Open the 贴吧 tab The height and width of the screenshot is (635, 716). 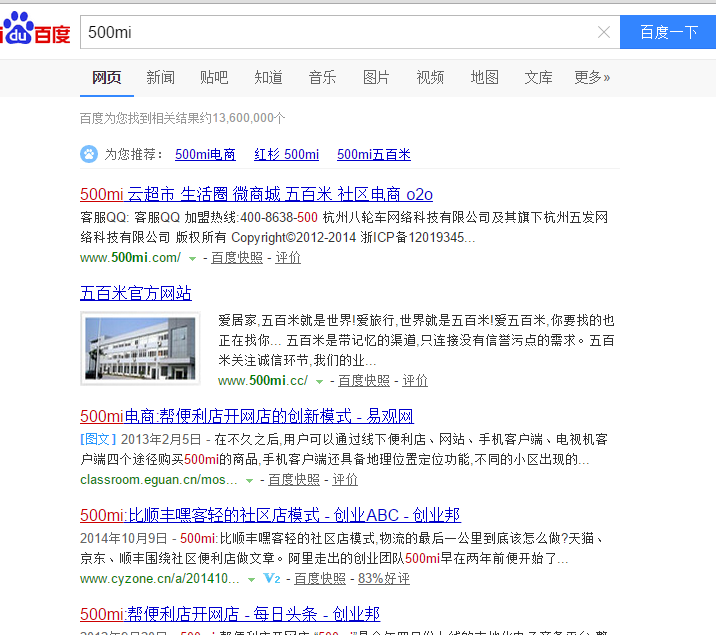pos(214,77)
